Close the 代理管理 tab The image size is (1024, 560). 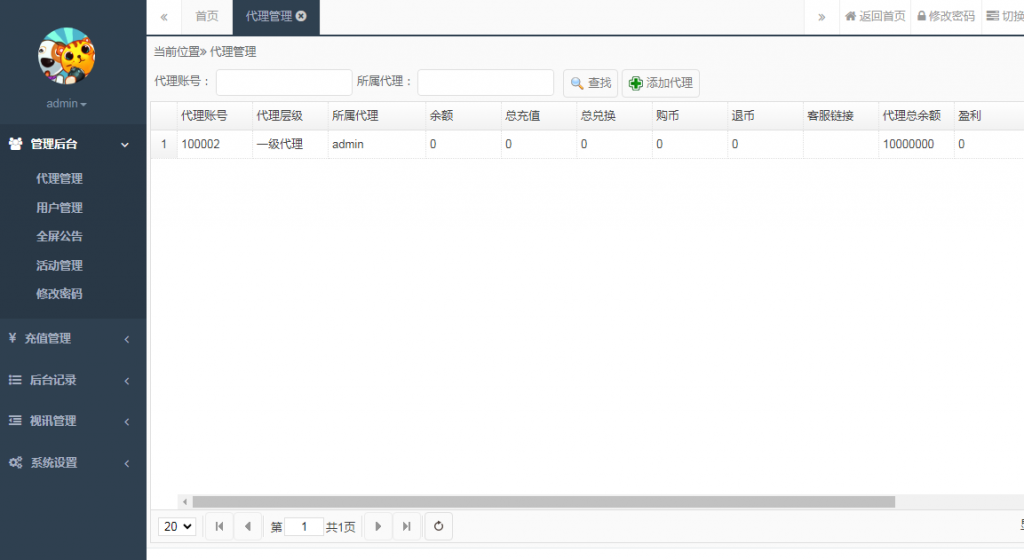coord(301,17)
